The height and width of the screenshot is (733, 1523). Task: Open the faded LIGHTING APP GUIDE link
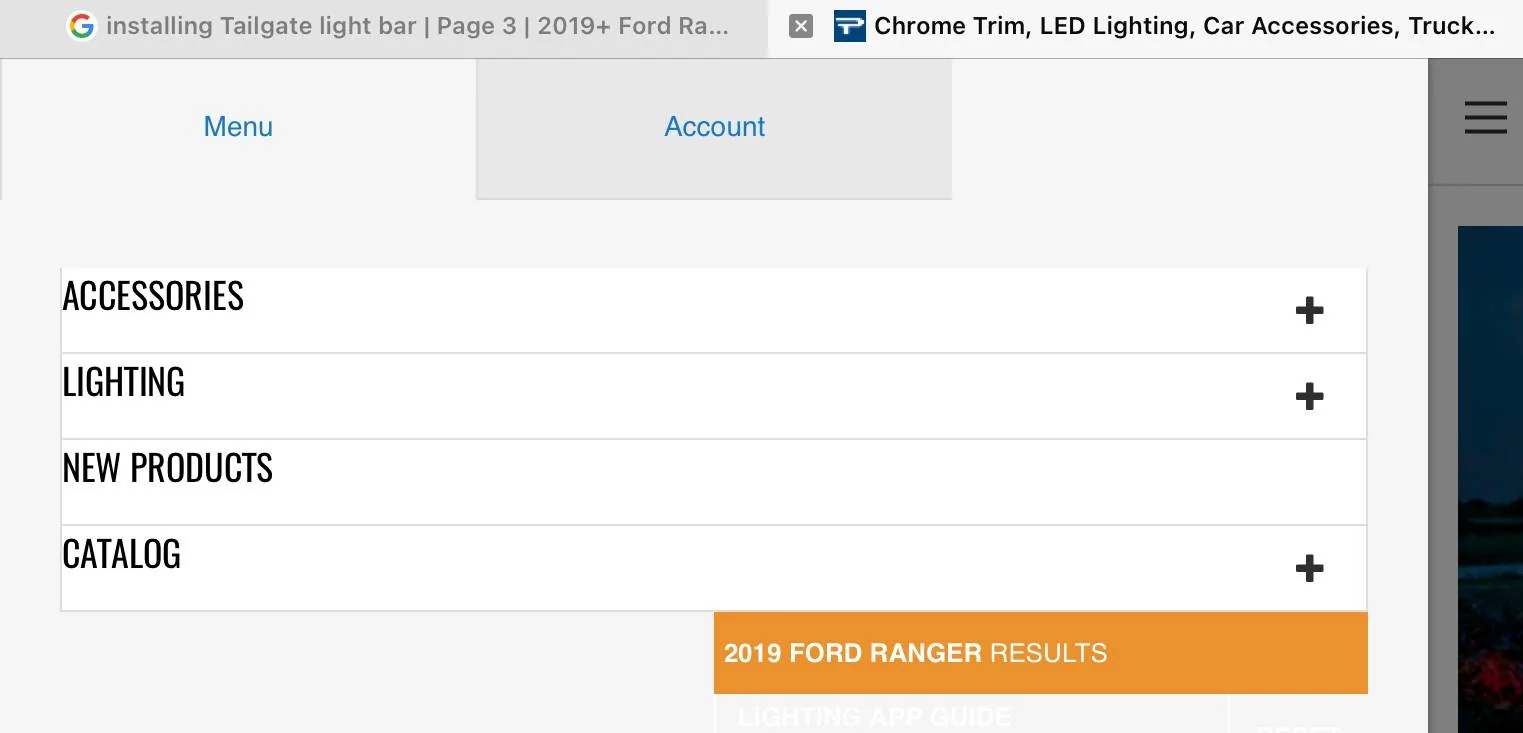(x=875, y=717)
